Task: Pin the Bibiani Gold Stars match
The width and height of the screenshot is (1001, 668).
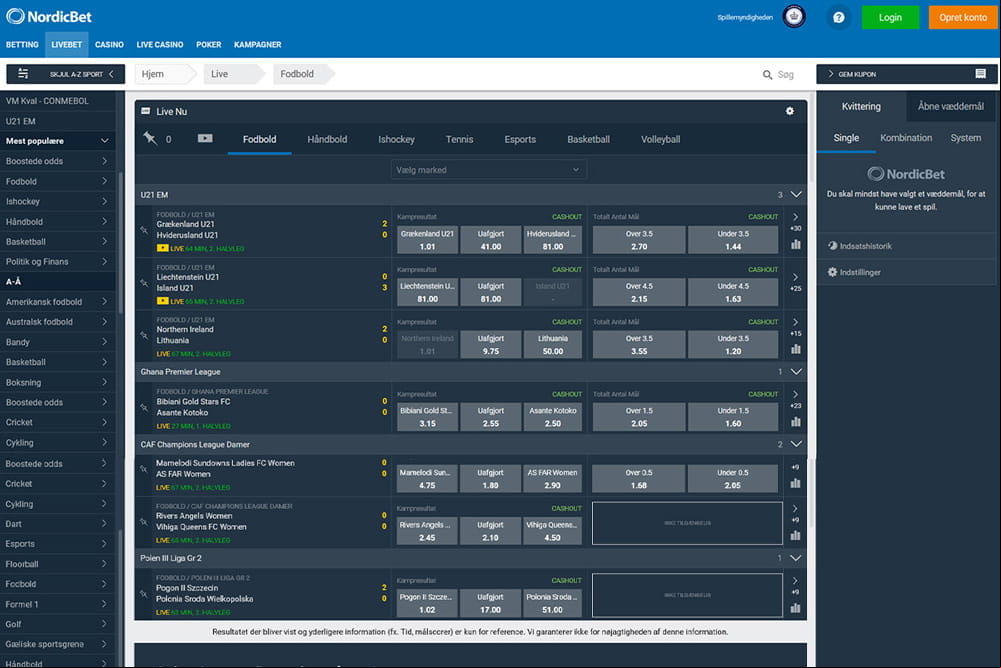Action: pyautogui.click(x=144, y=407)
